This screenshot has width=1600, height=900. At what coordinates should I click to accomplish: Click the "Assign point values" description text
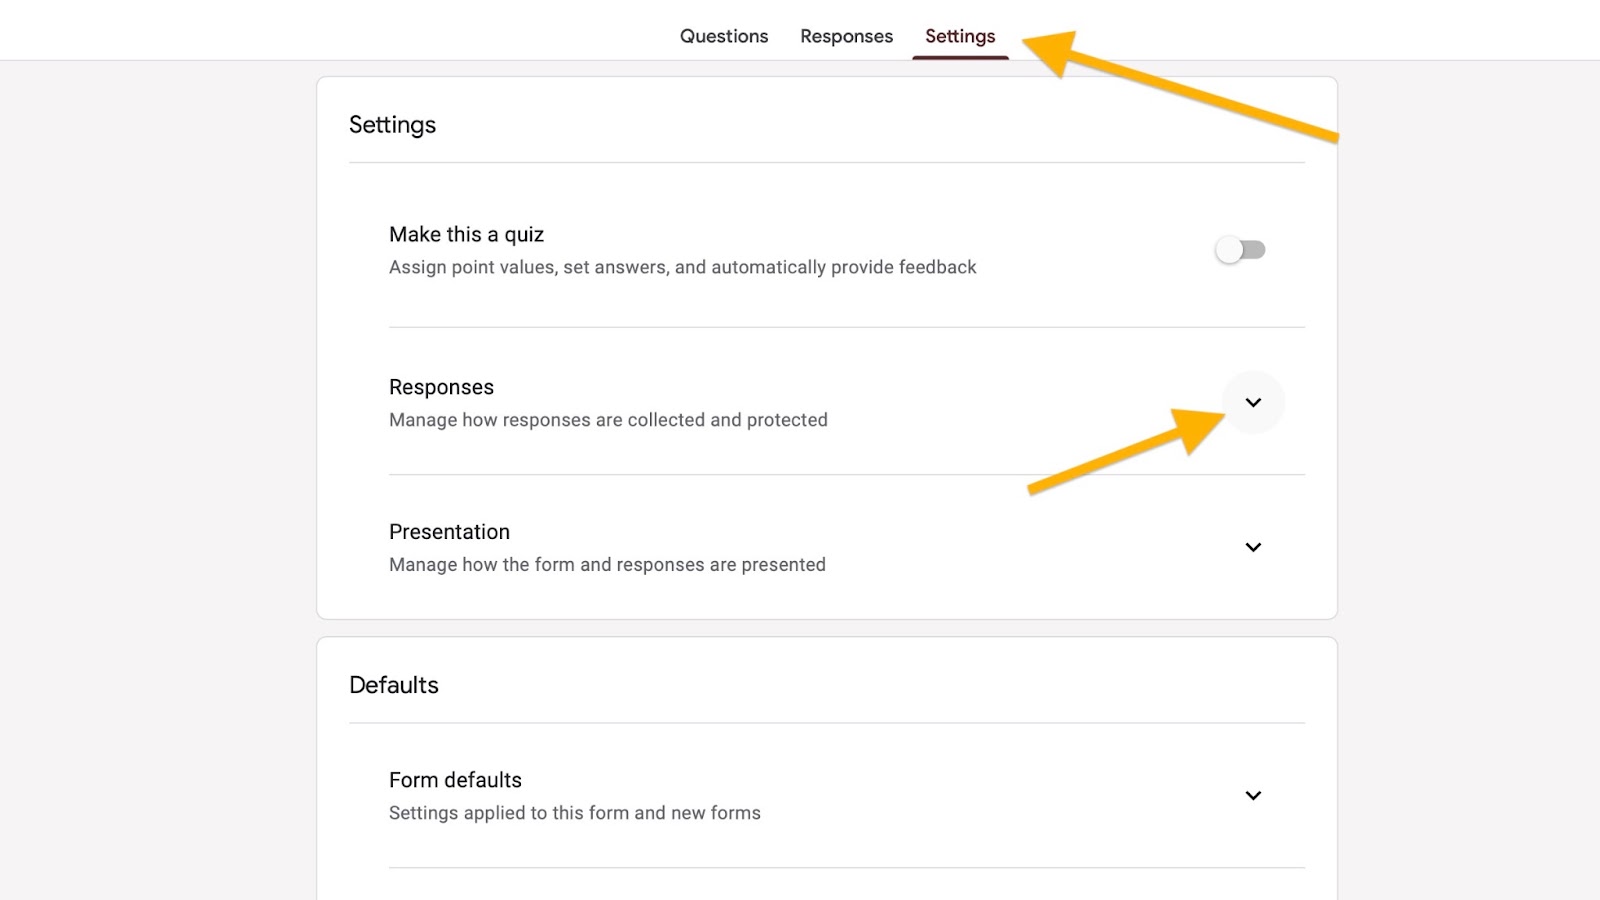click(682, 267)
